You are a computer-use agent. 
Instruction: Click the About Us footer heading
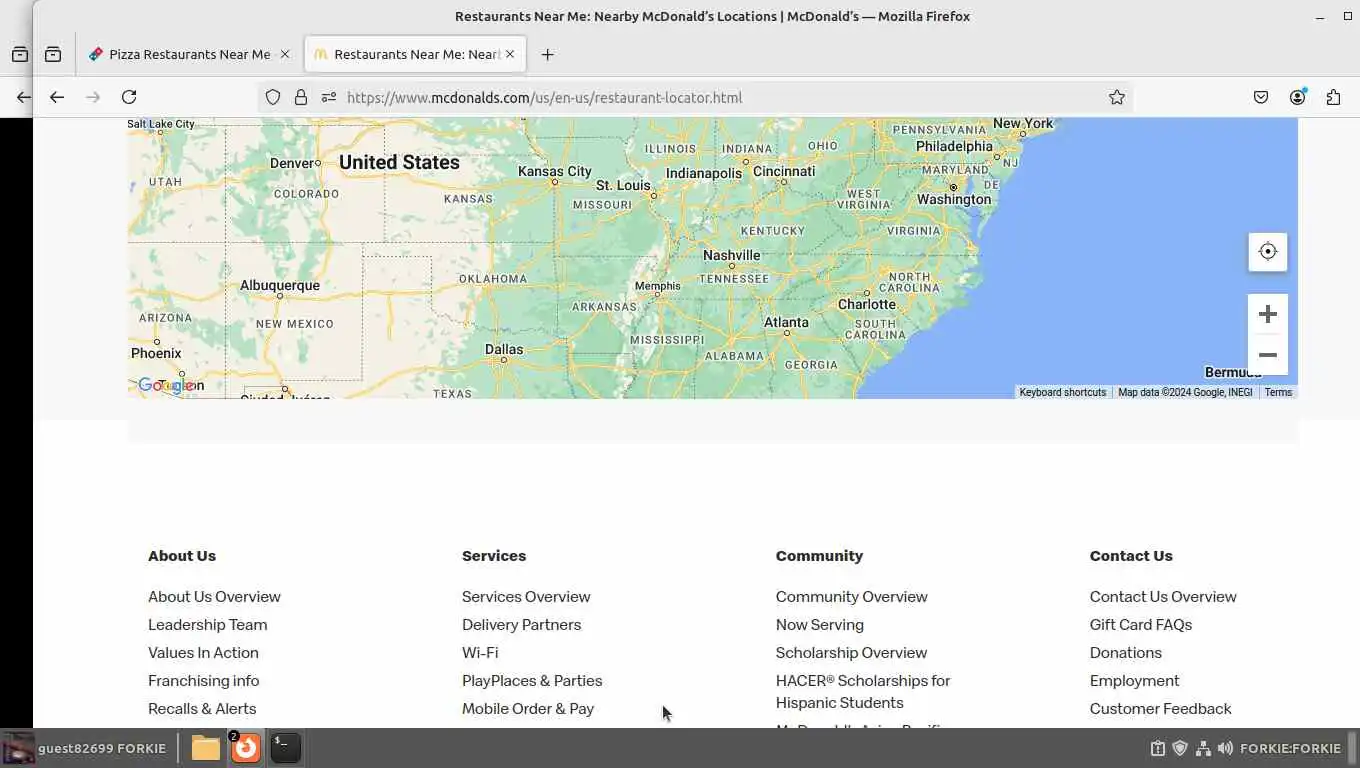point(182,555)
